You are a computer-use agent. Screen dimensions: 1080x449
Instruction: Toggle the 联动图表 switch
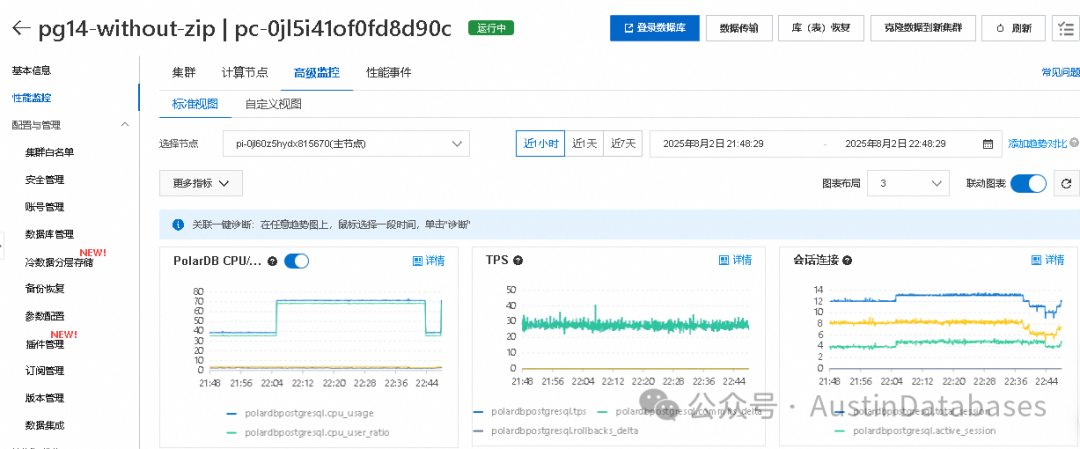coord(1029,183)
